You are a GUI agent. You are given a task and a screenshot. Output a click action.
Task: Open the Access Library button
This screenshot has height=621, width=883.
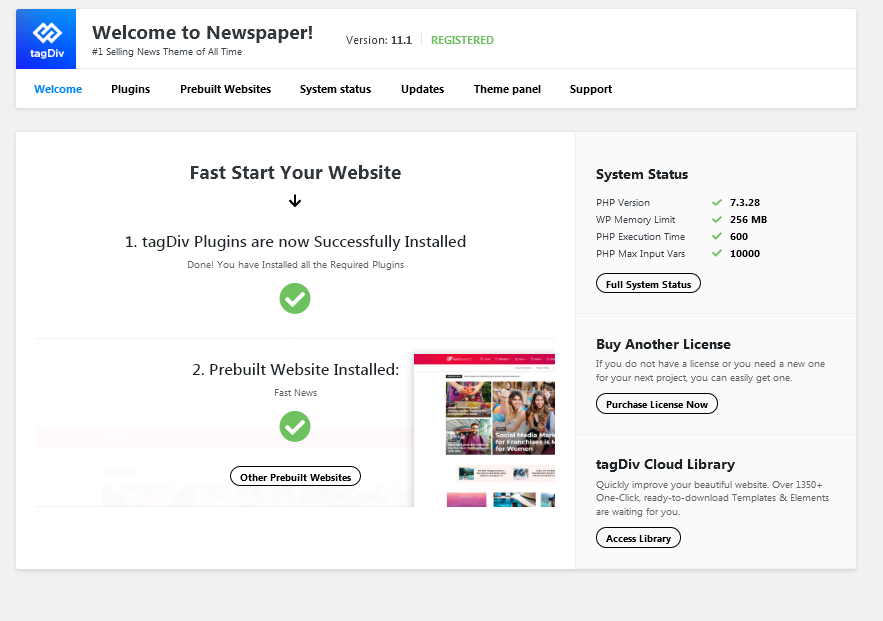tap(638, 538)
